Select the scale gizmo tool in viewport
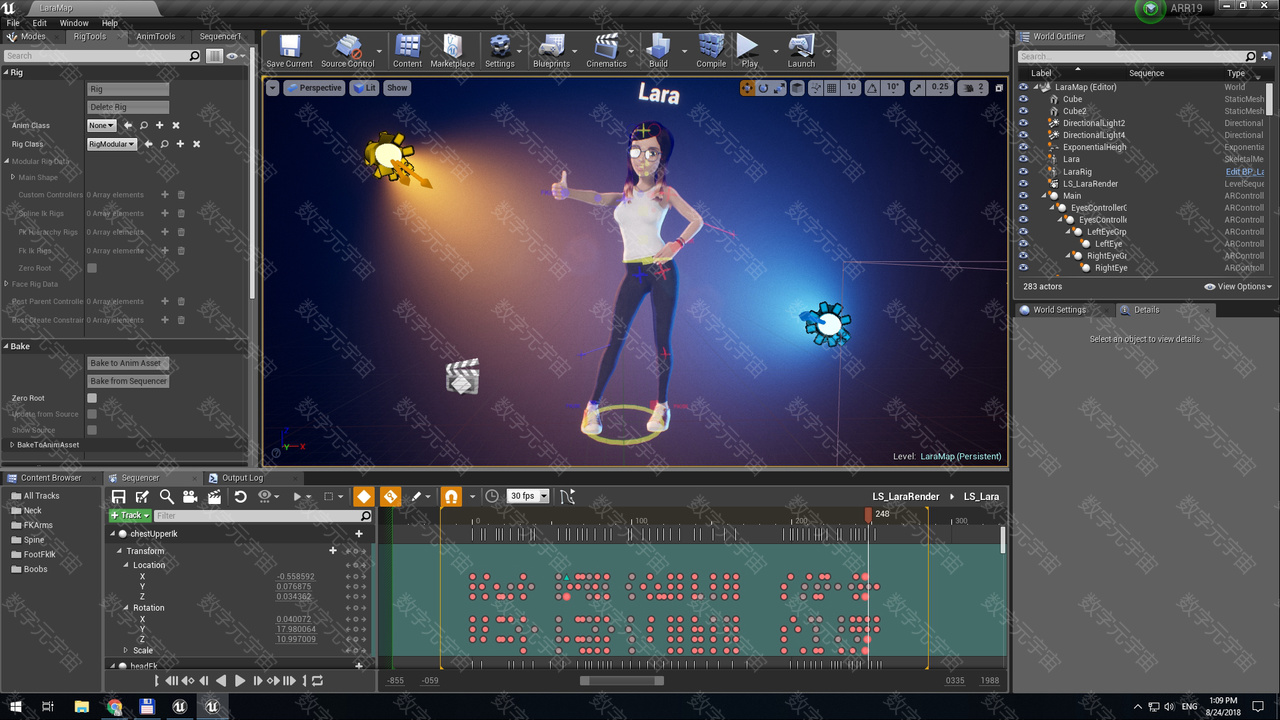Image resolution: width=1280 pixels, height=720 pixels. coord(778,88)
